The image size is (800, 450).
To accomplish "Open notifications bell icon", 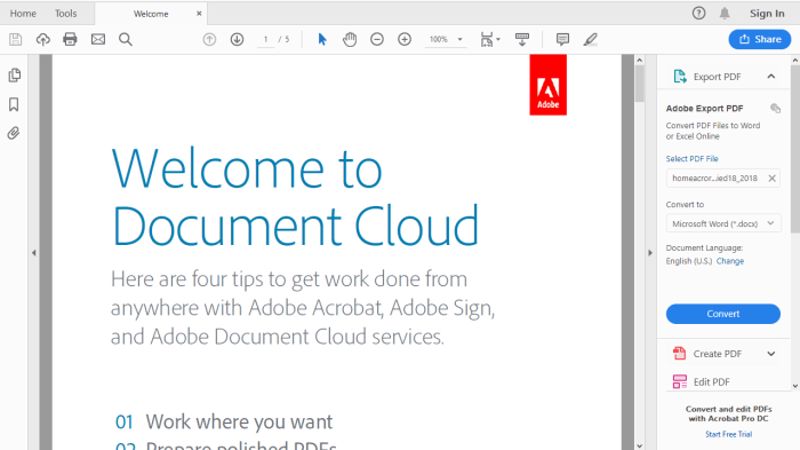I will click(724, 13).
